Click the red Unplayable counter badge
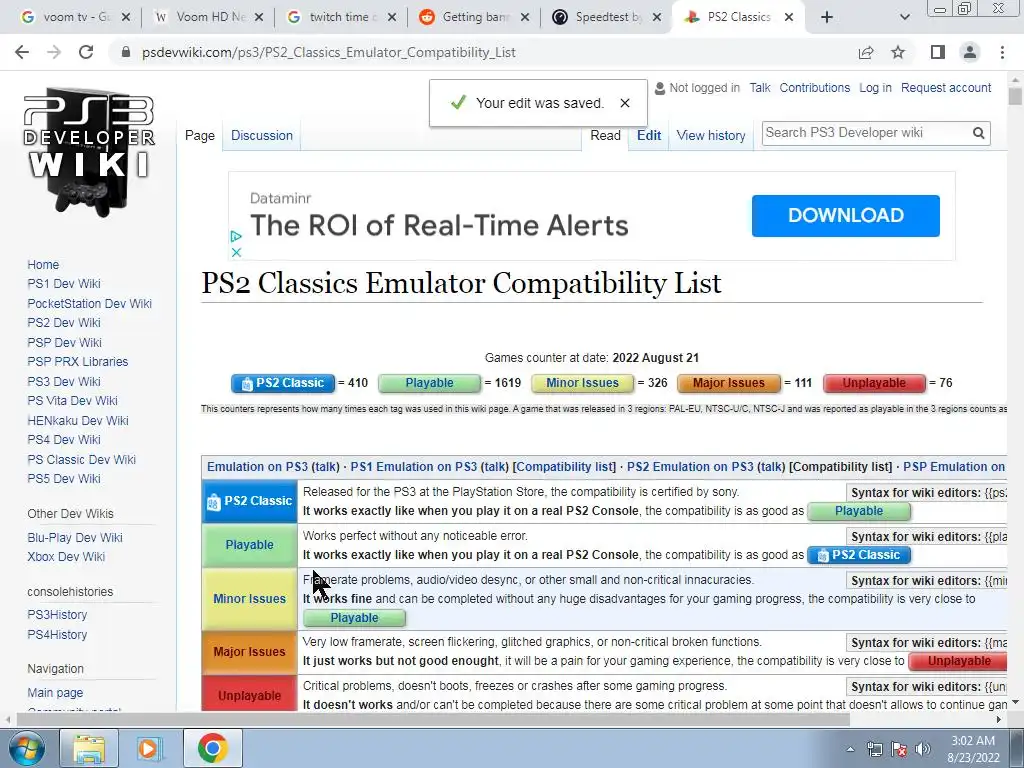This screenshot has width=1024, height=768. [874, 383]
